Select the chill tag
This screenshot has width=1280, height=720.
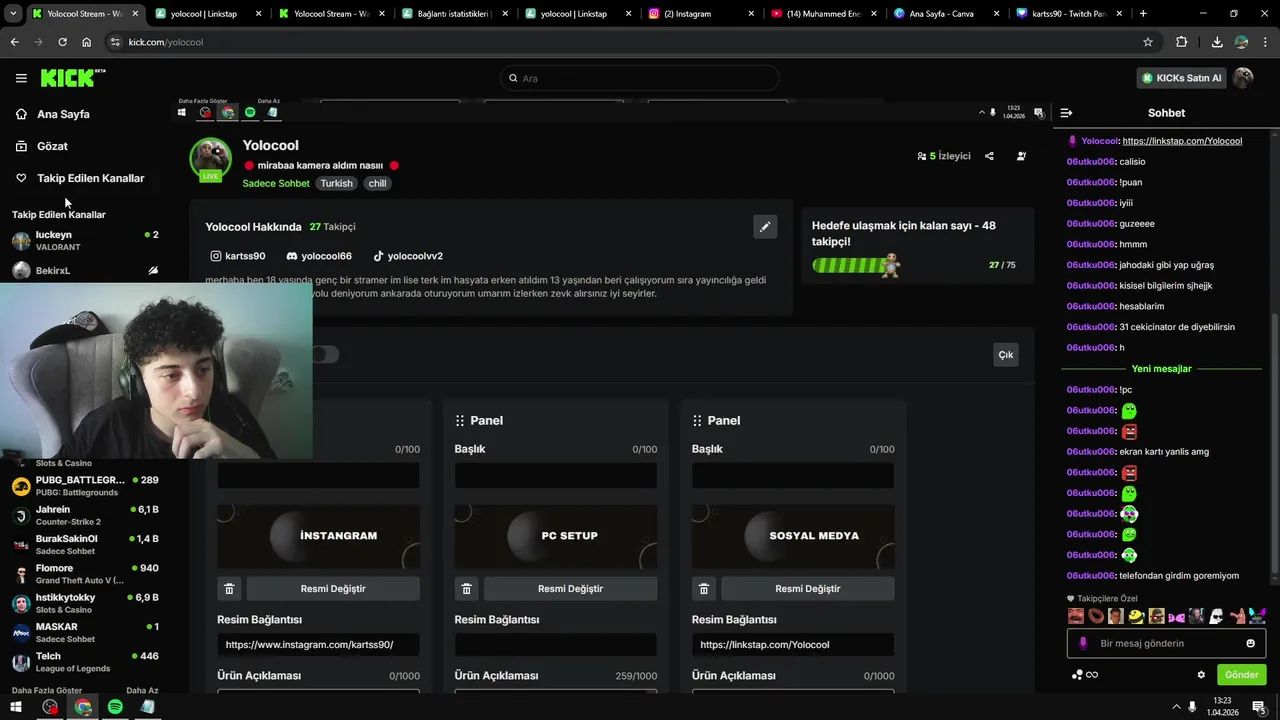(x=377, y=183)
